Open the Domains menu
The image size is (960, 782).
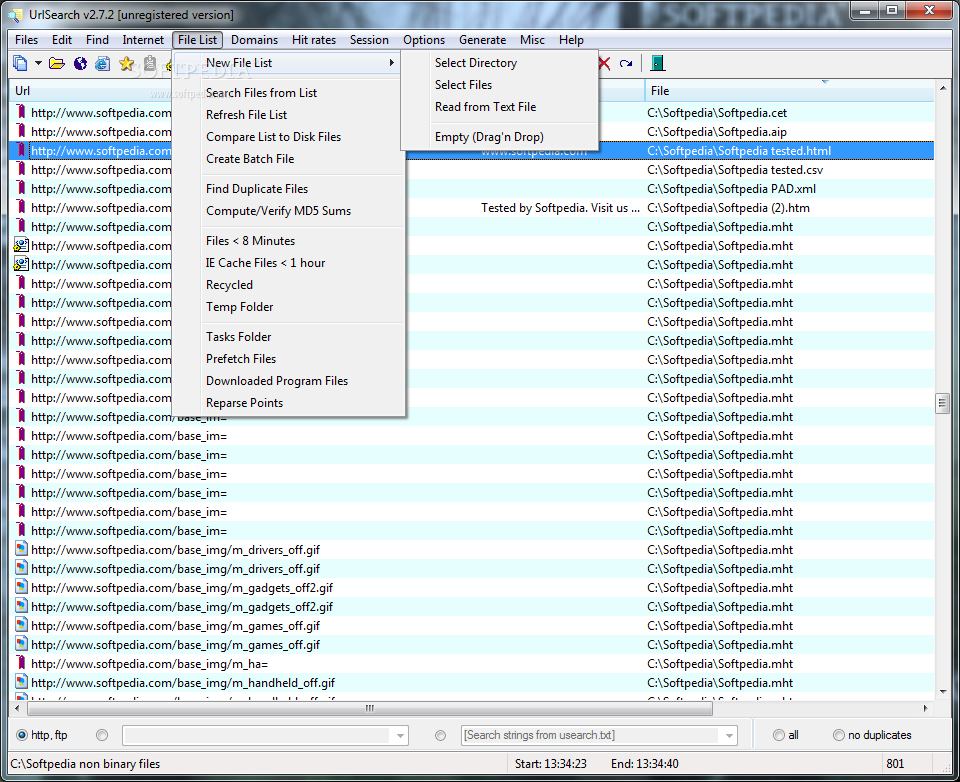(254, 40)
